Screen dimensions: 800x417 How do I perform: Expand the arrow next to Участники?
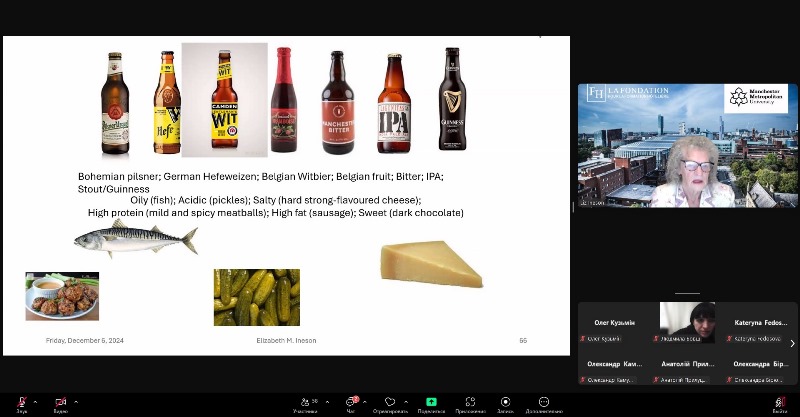pyautogui.click(x=327, y=402)
